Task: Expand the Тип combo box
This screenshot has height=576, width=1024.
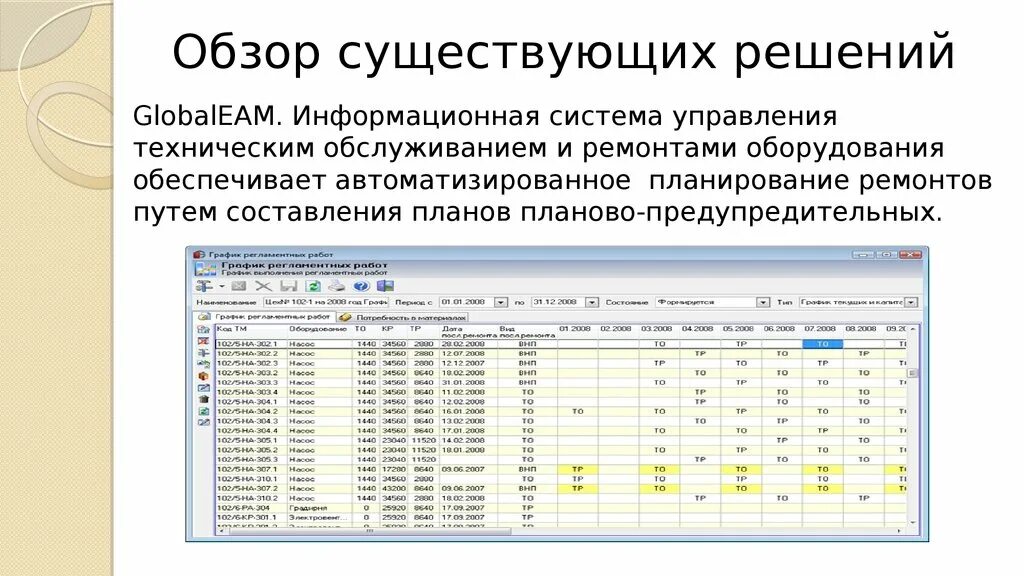Action: point(912,302)
